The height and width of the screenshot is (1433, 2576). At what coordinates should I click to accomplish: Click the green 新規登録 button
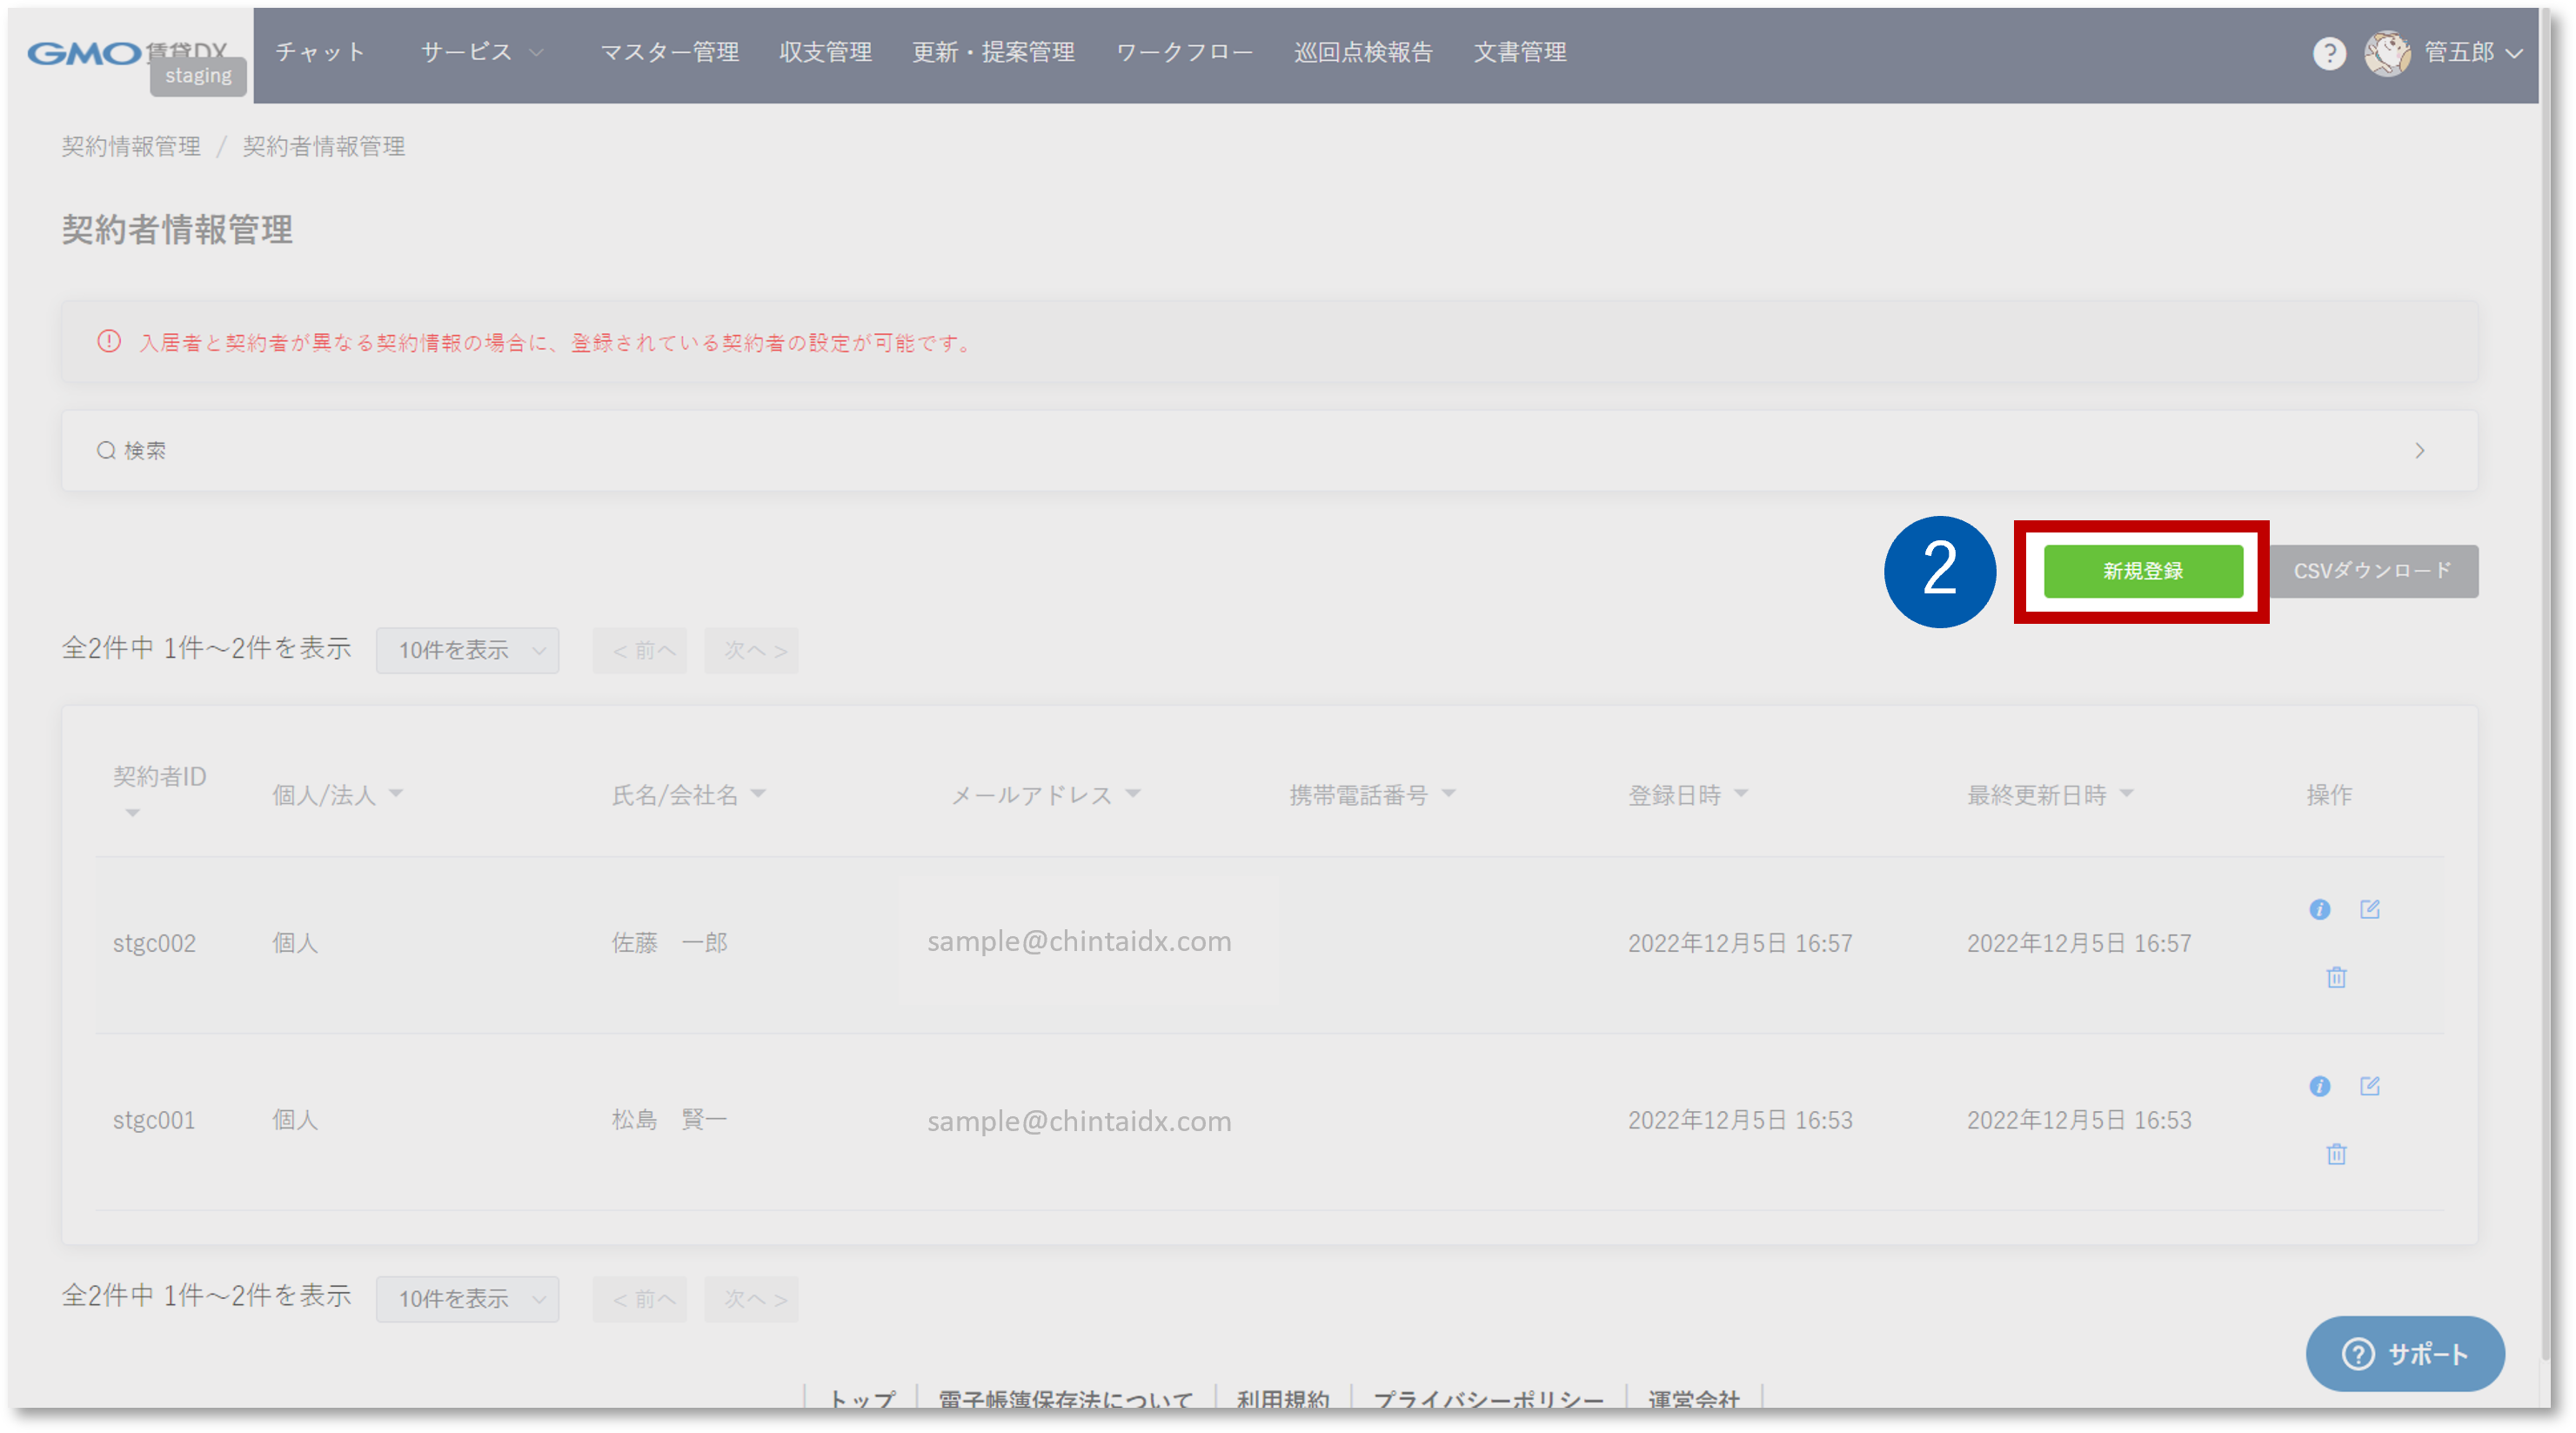(2142, 571)
